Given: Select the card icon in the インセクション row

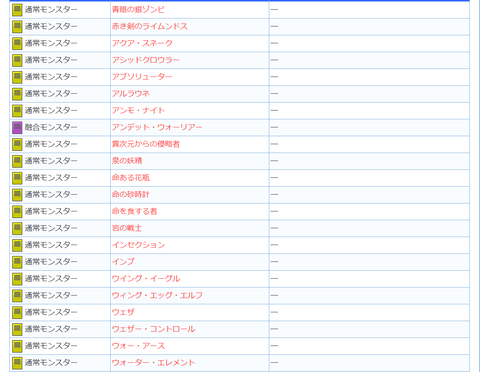Looking at the screenshot, I should pos(17,245).
